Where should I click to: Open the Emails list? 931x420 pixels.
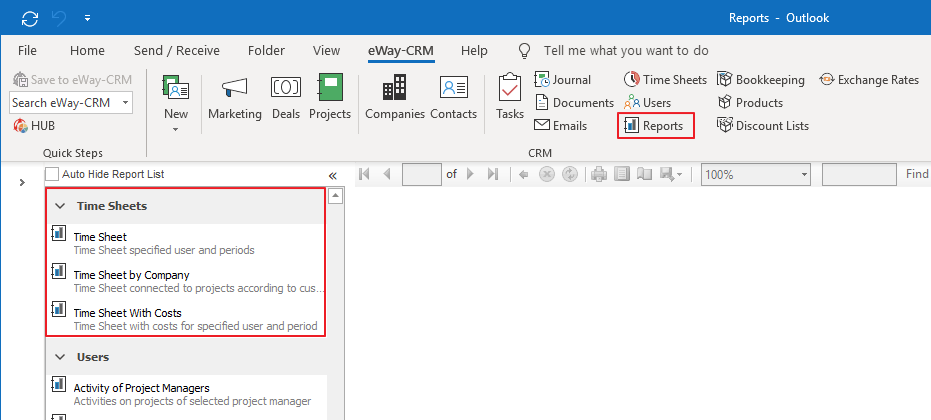tap(560, 125)
